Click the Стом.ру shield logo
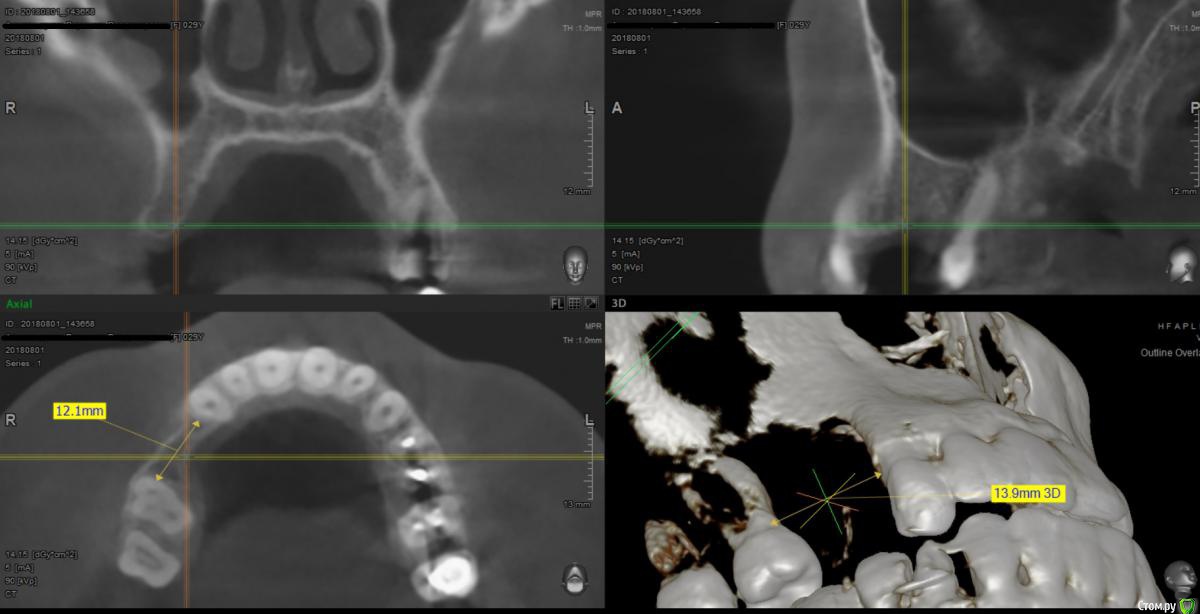This screenshot has height=614, width=1200. click(x=1186, y=605)
